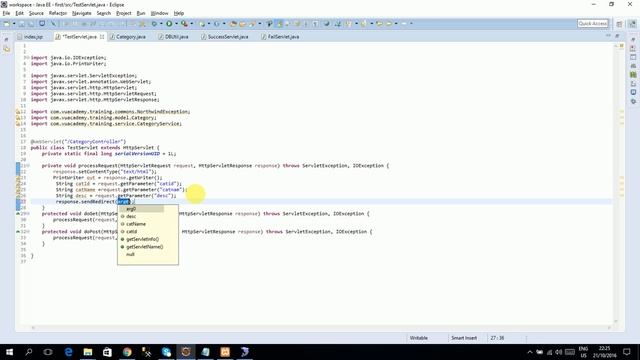Click the Writable status bar entry

pos(418,338)
